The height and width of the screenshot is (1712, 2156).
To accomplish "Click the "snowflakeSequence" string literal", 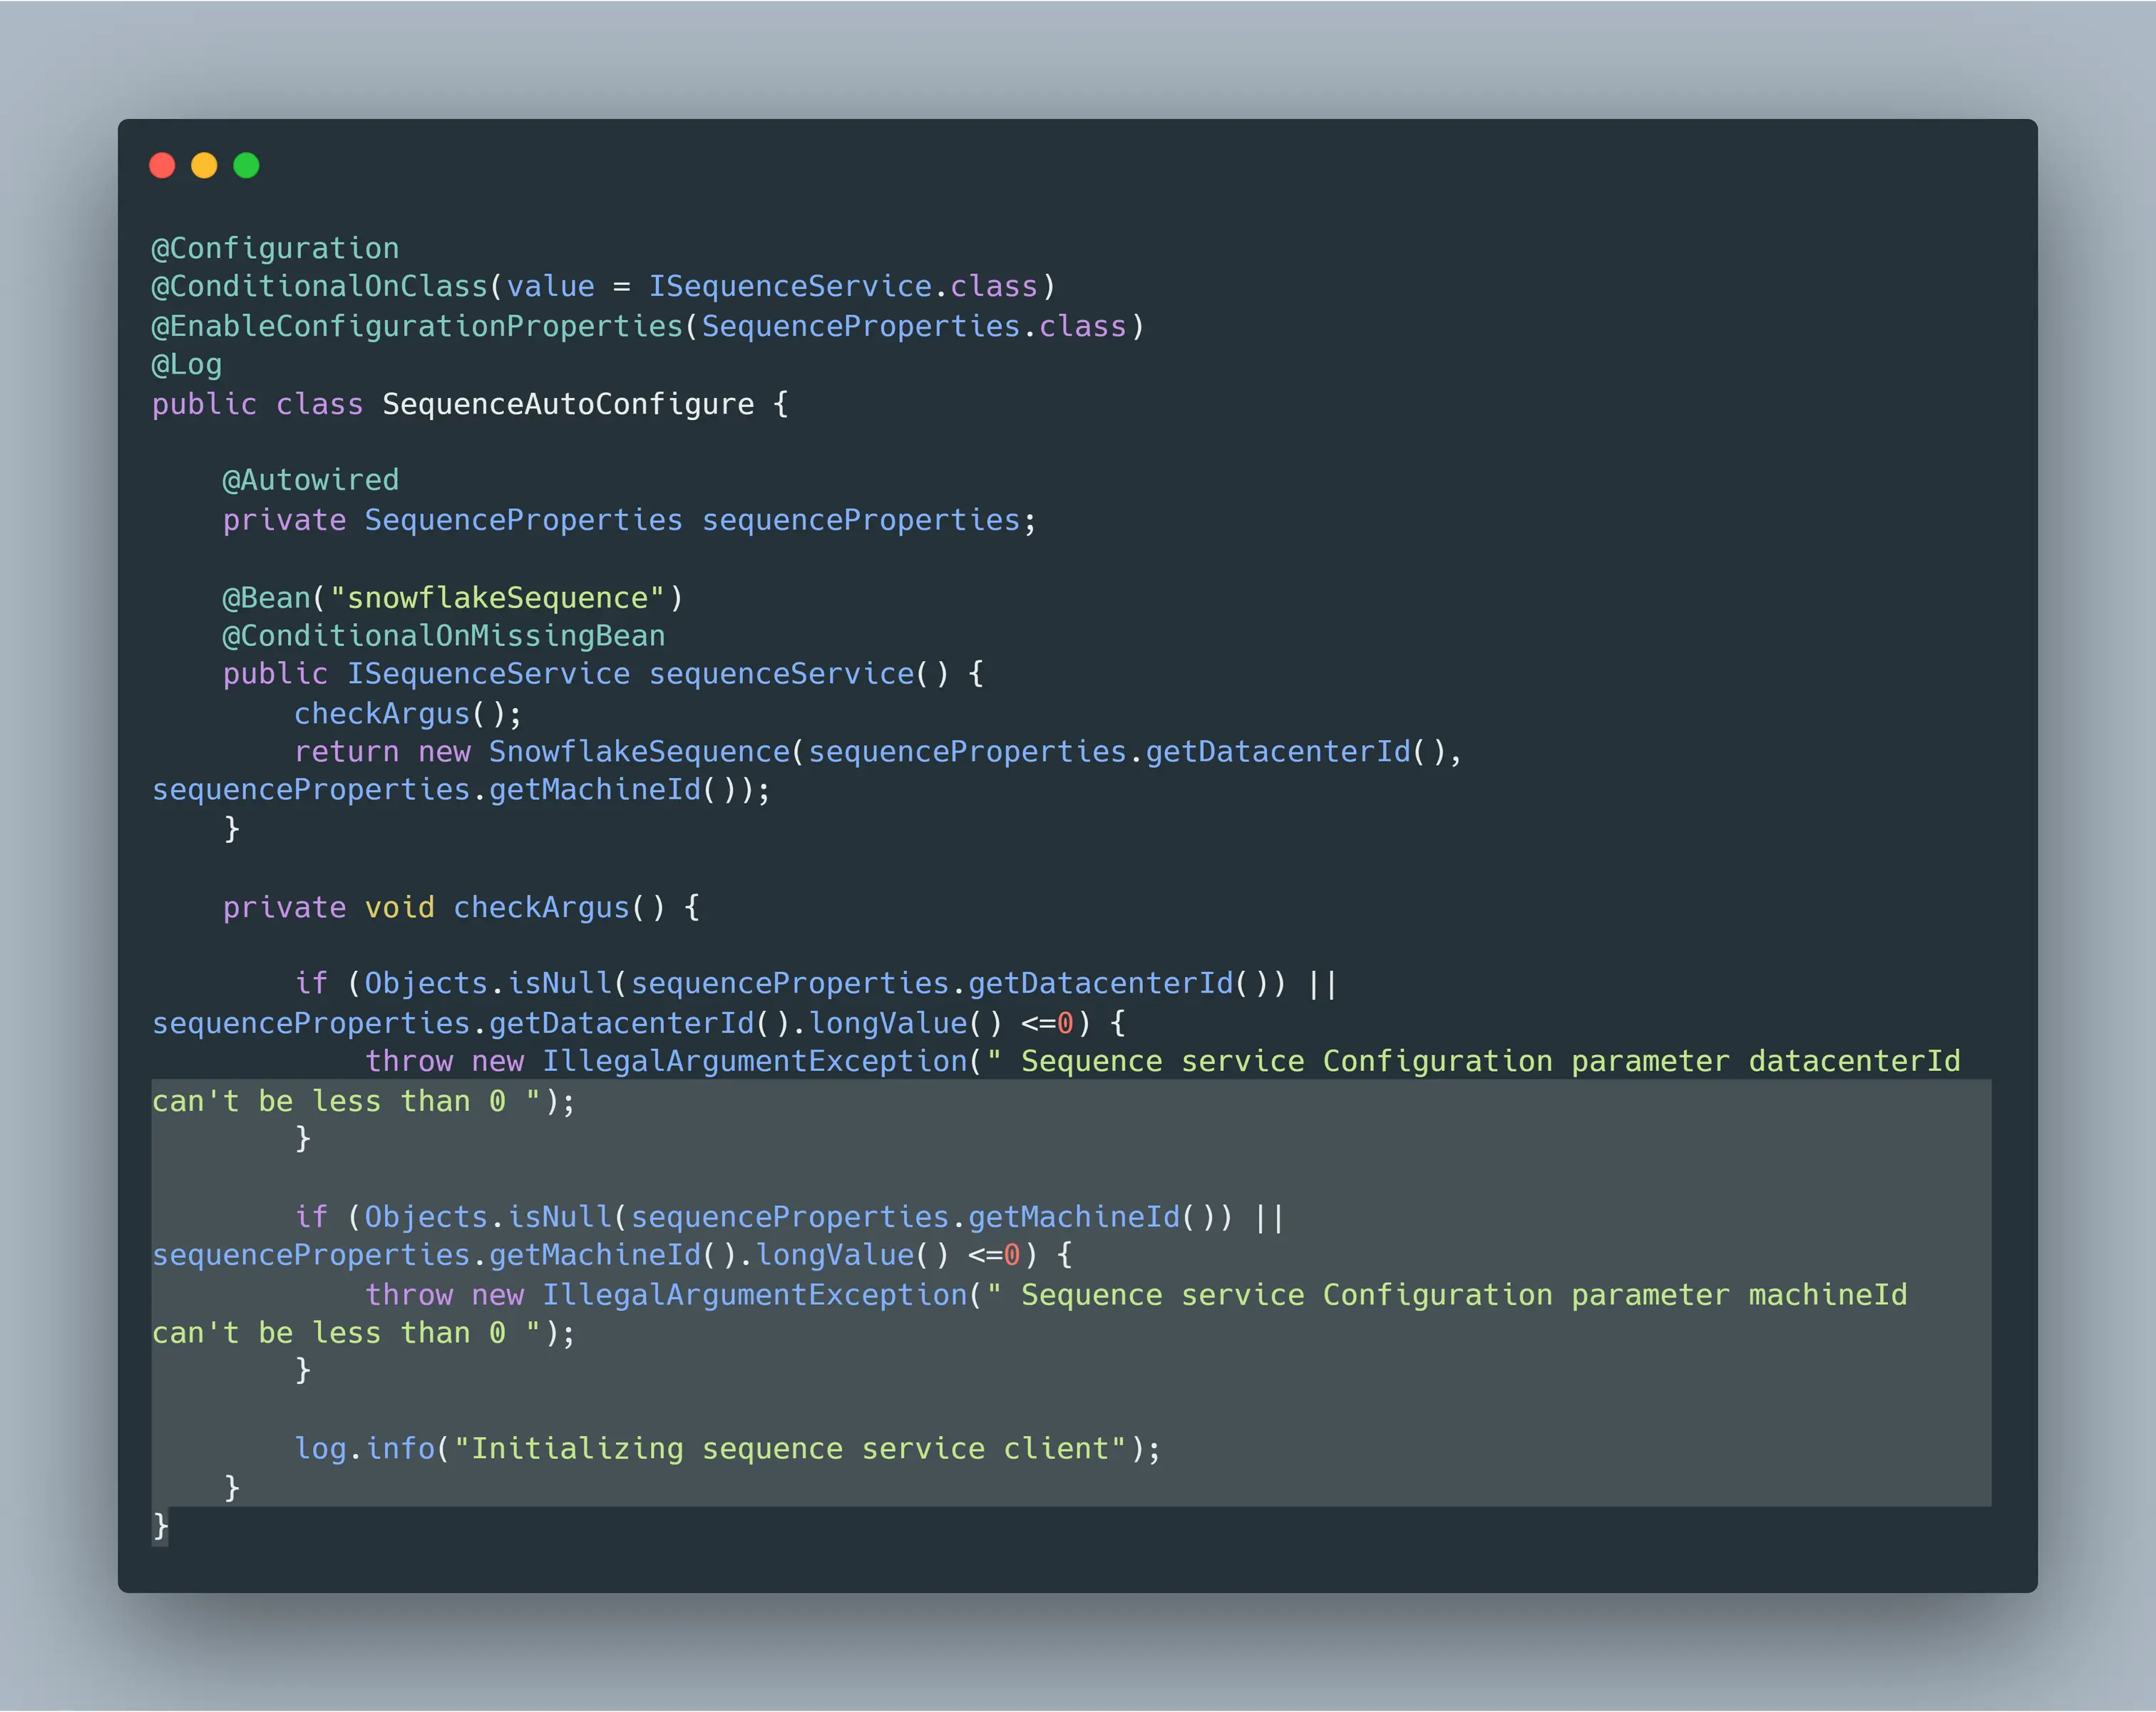I will coord(497,598).
